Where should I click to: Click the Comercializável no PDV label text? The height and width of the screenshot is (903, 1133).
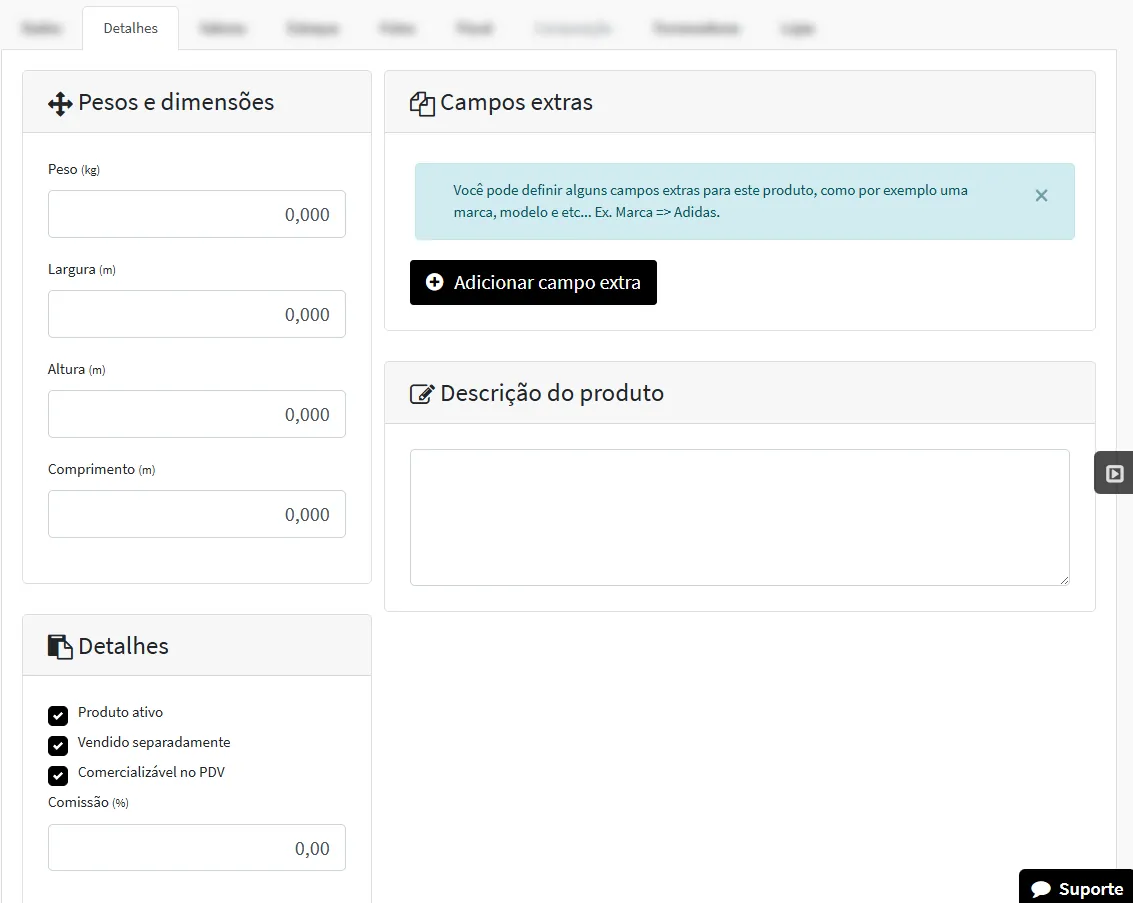[x=151, y=772]
